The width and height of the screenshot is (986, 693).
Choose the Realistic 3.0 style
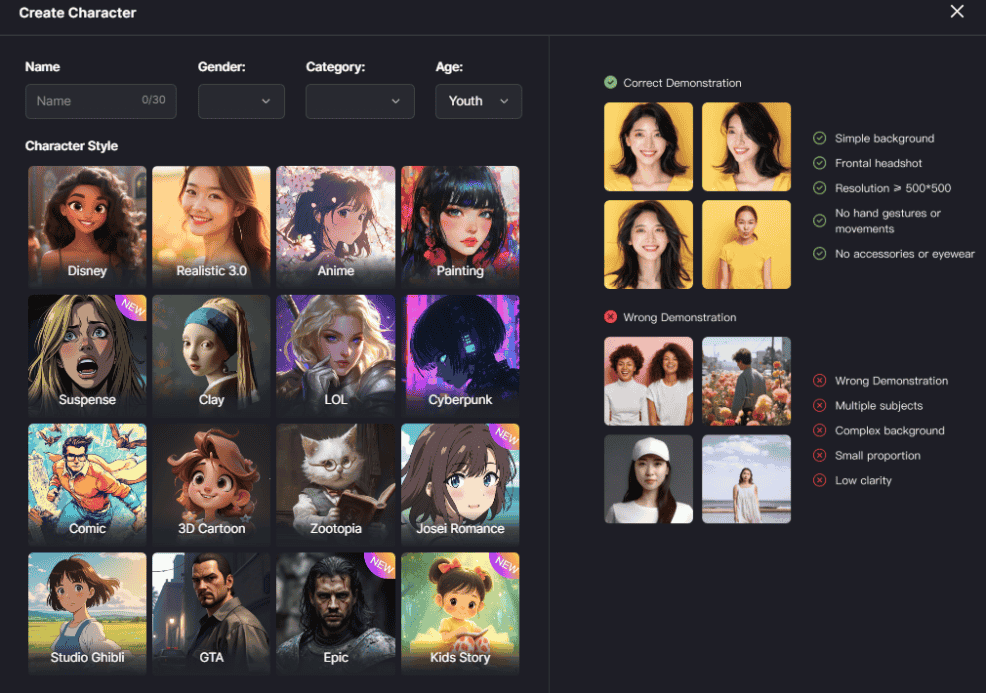211,224
